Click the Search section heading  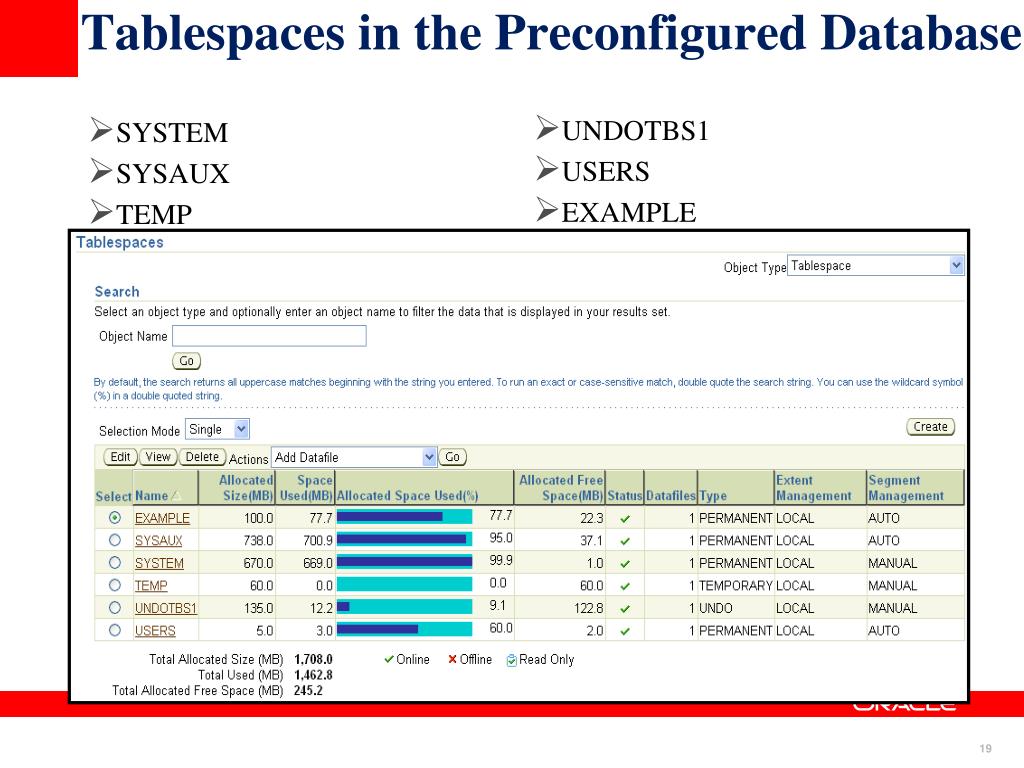tap(117, 291)
